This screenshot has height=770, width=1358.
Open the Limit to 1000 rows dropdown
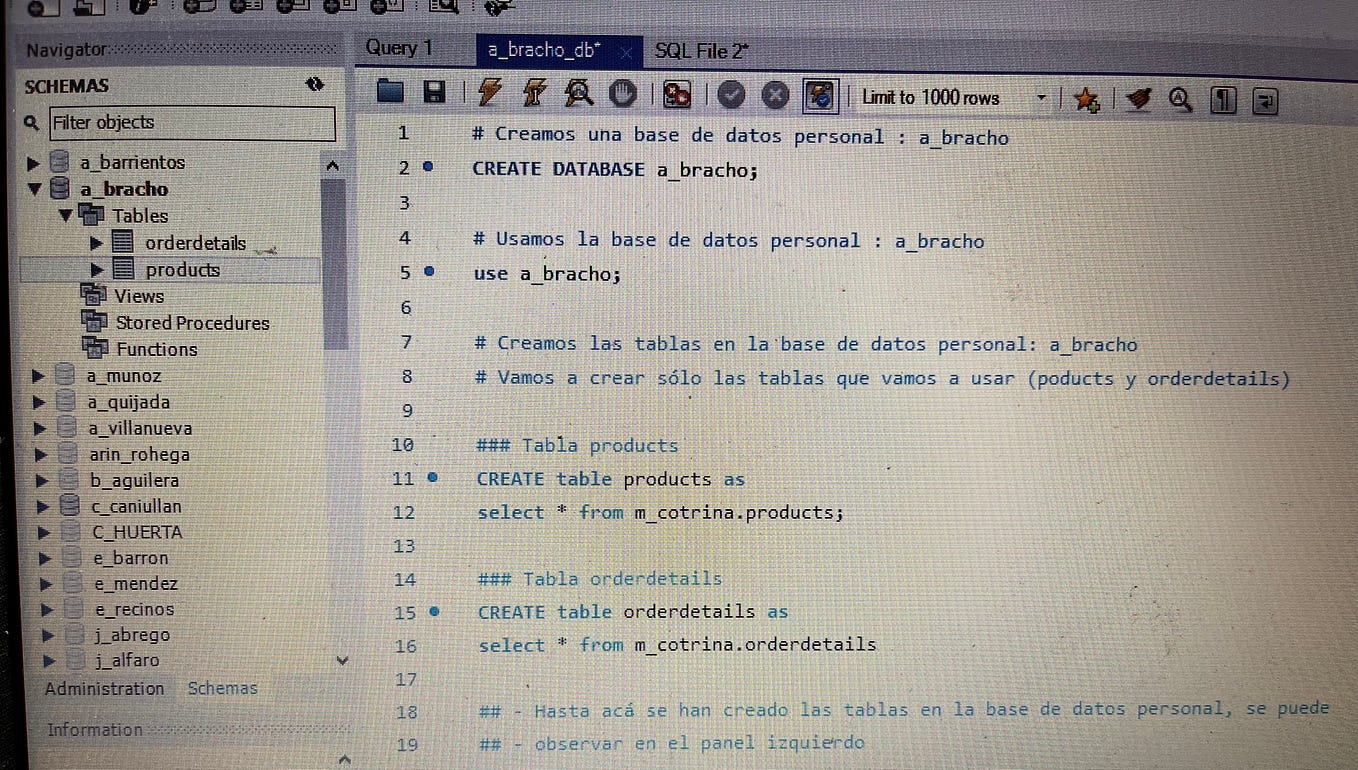[1041, 97]
